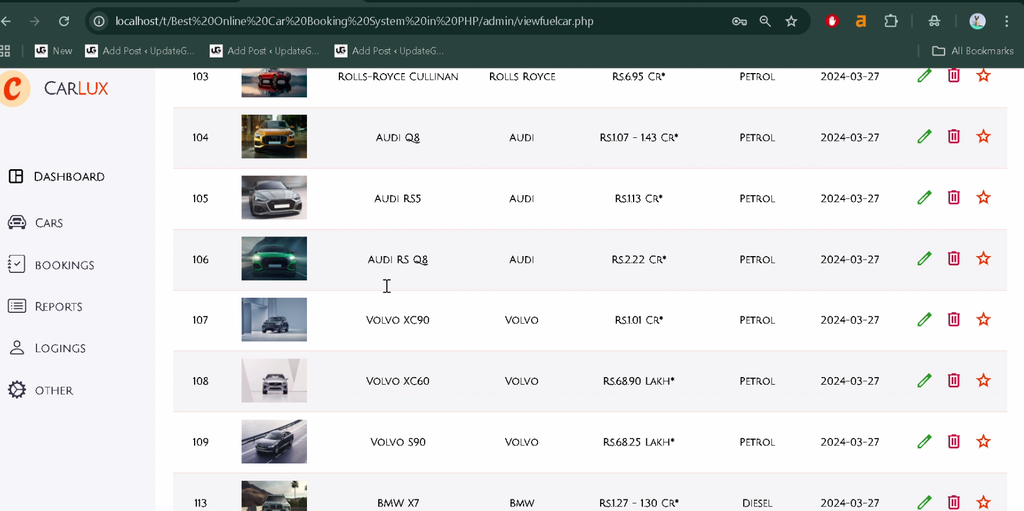This screenshot has height=511, width=1024.
Task: Delete the Audi Q8 entry
Action: point(953,136)
